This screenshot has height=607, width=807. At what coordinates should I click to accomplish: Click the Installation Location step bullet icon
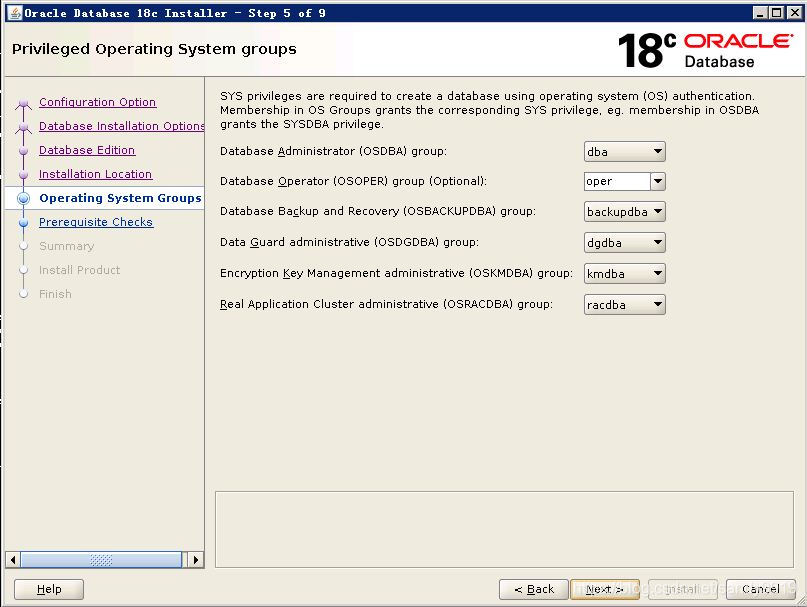[x=23, y=175]
